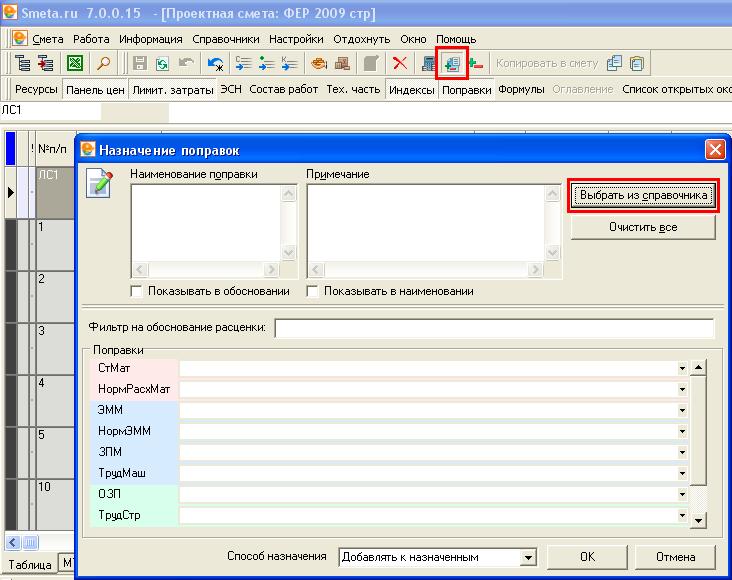Image resolution: width=732 pixels, height=580 pixels.
Task: Click the 'Фильтр на обоснование расценки' field
Action: [494, 329]
